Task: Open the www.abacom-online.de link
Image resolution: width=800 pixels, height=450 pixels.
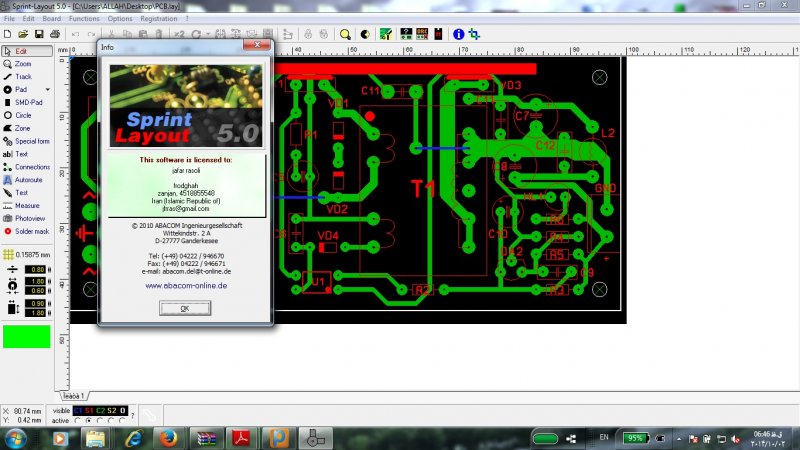Action: point(186,286)
